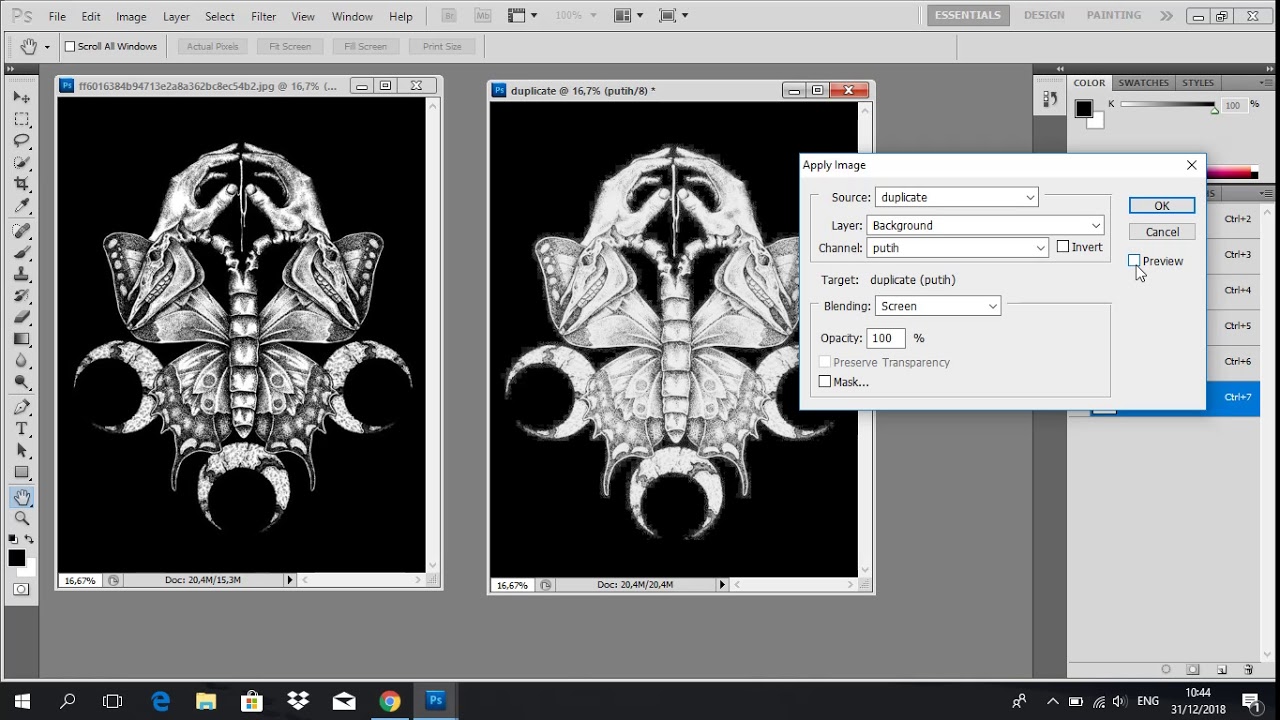
Task: Select the History Brush tool
Action: coord(21,296)
